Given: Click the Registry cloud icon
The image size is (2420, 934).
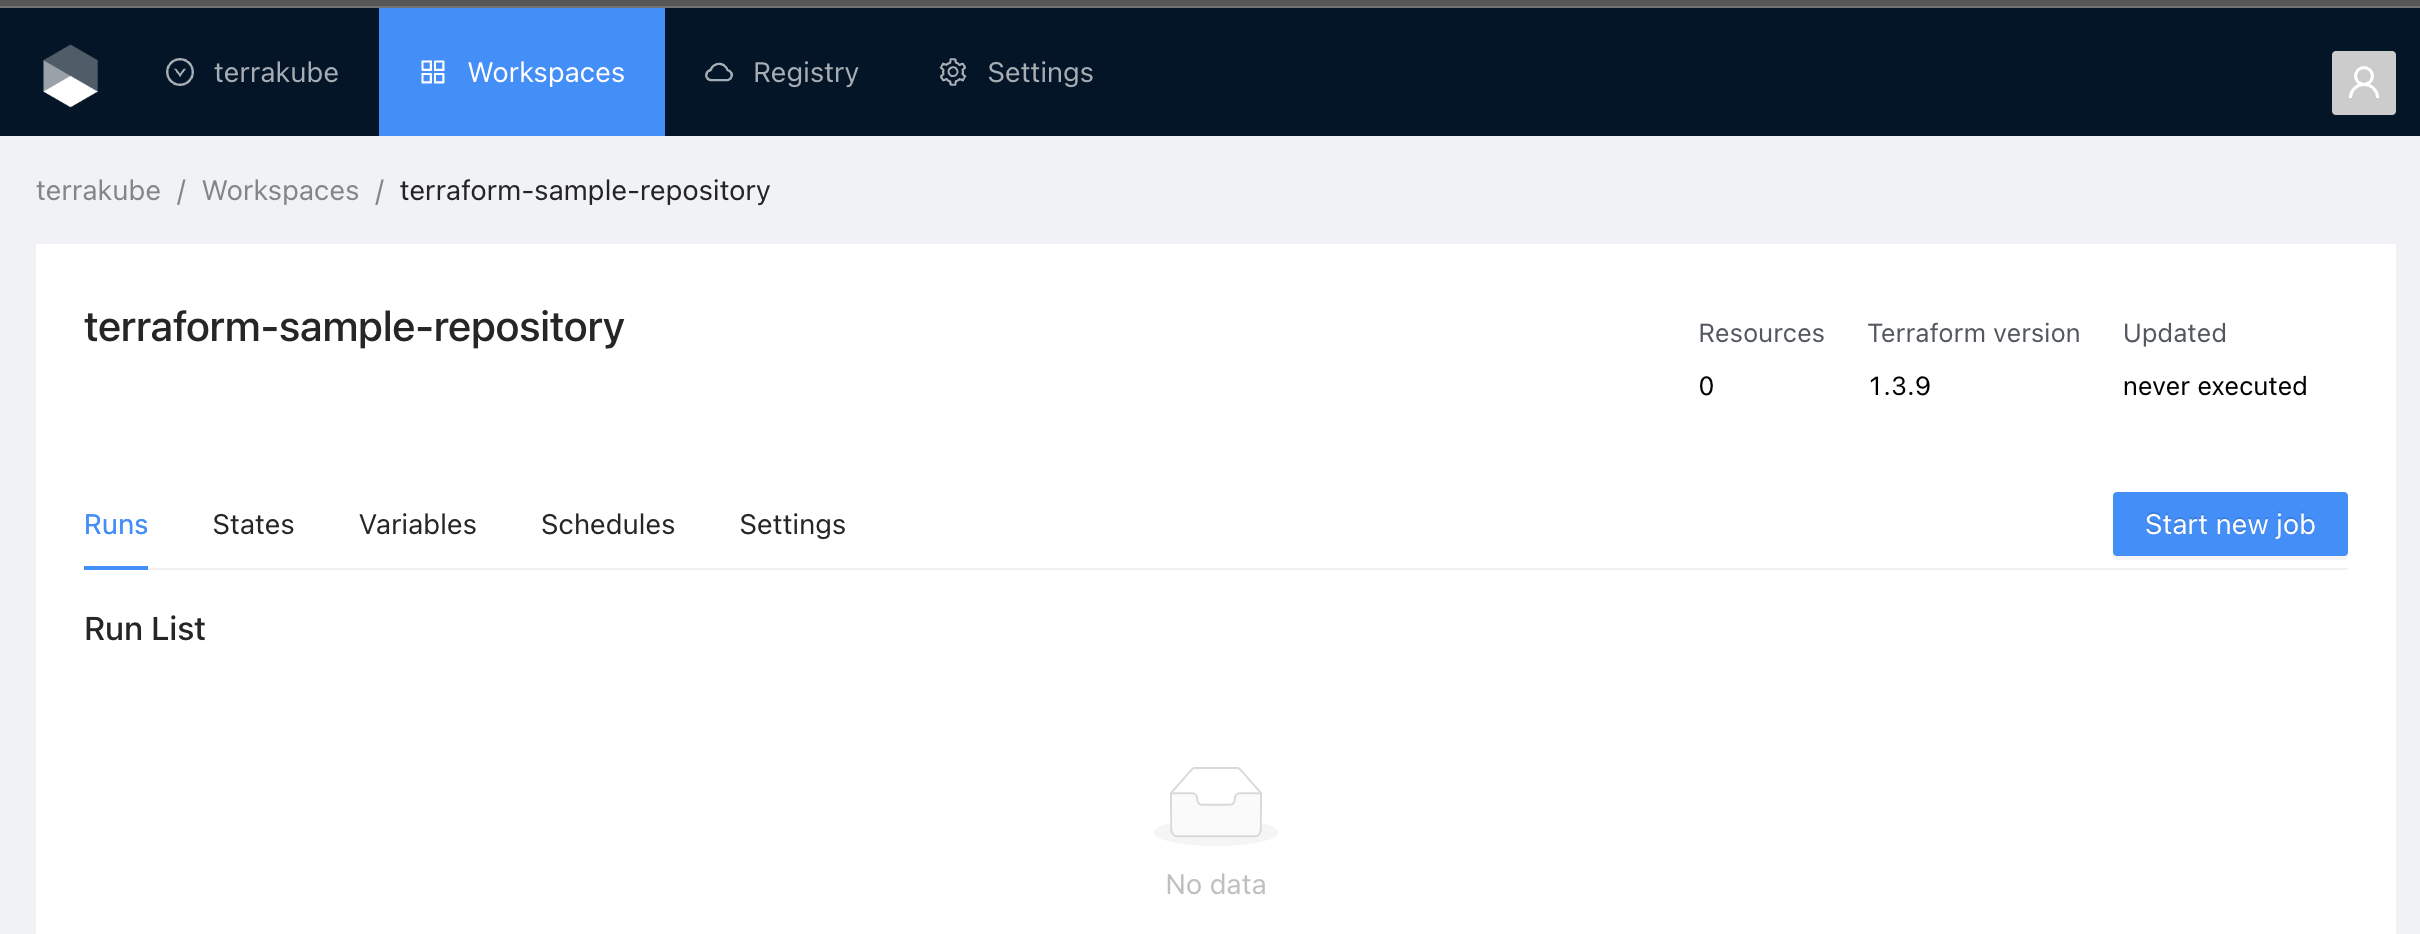Looking at the screenshot, I should 719,73.
